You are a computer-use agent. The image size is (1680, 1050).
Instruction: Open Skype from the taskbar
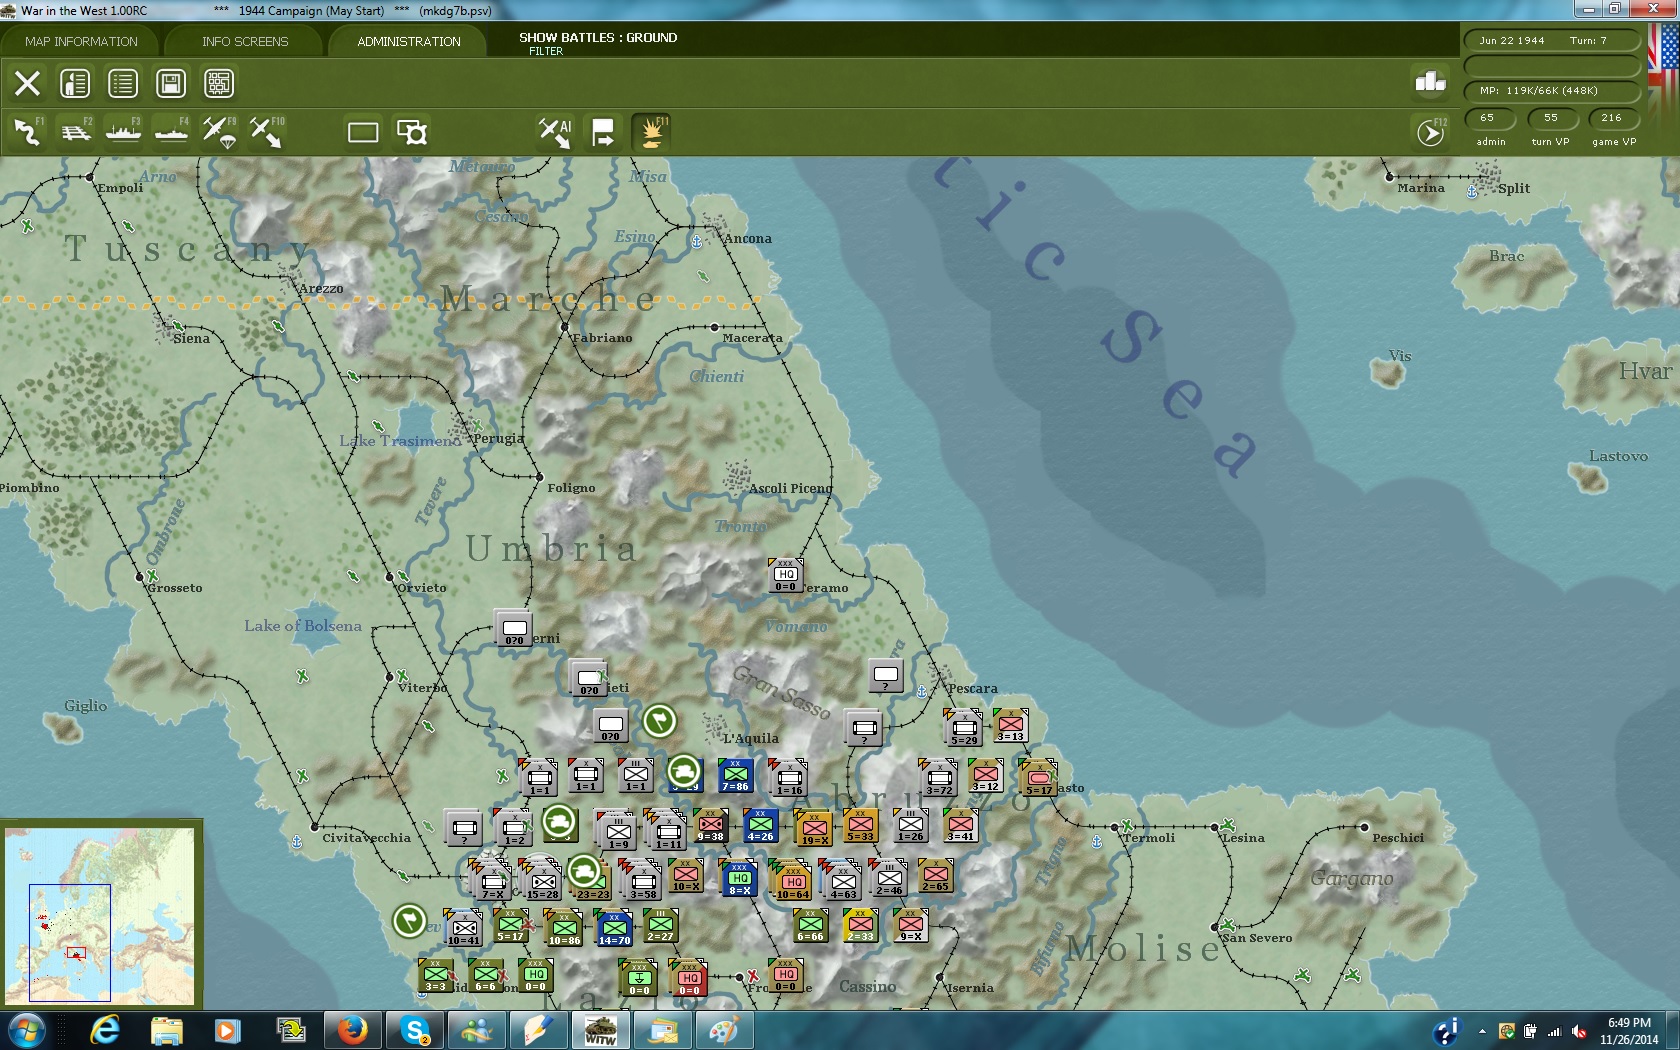click(414, 1030)
